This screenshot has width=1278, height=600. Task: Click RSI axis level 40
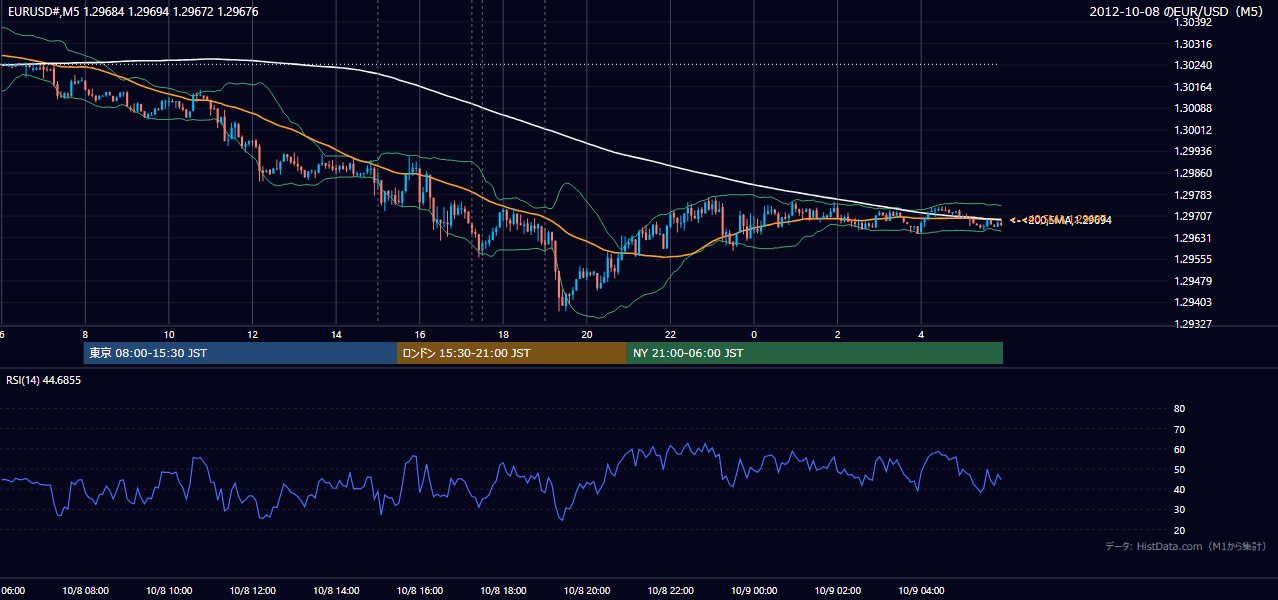(1179, 490)
